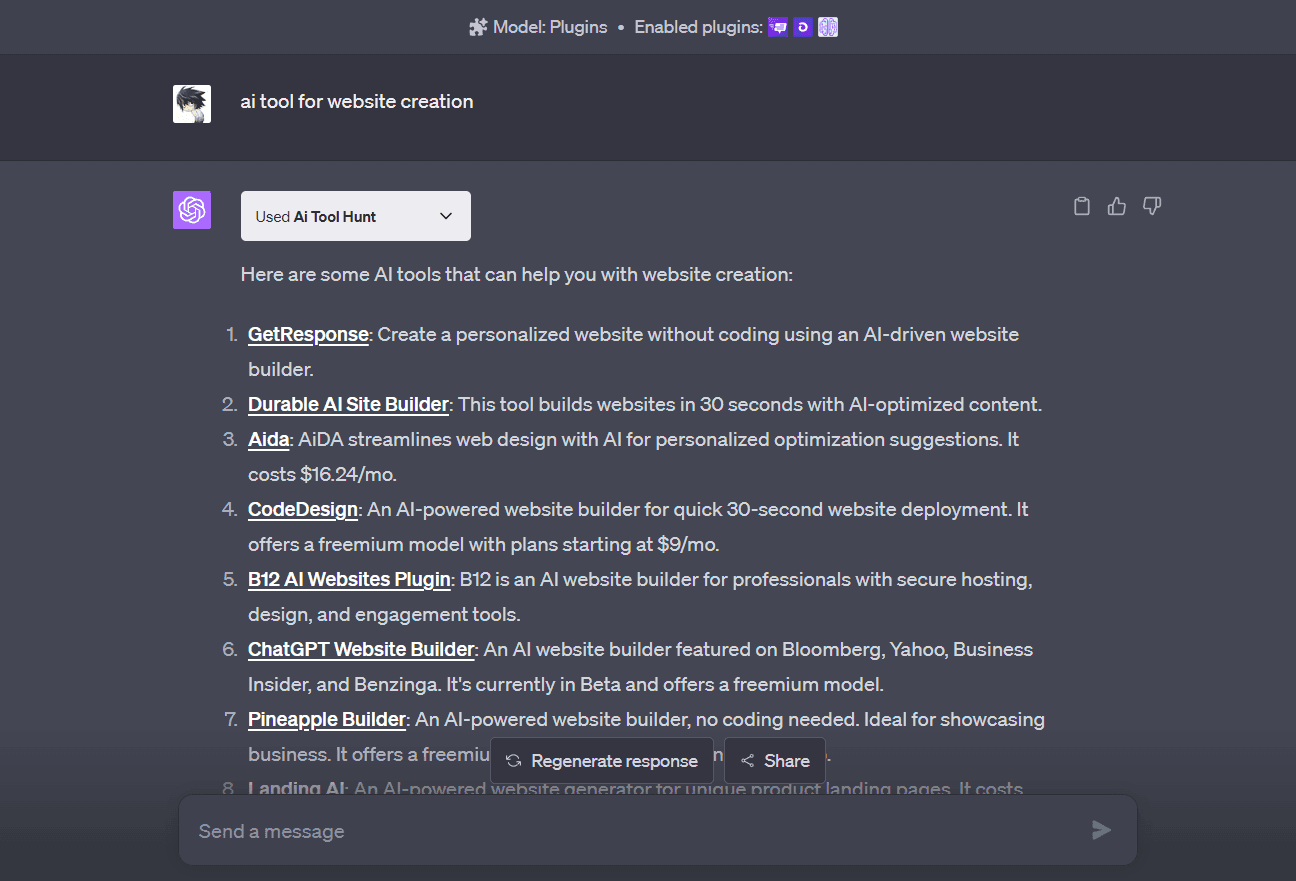Follow the CodeDesign link

(x=303, y=510)
